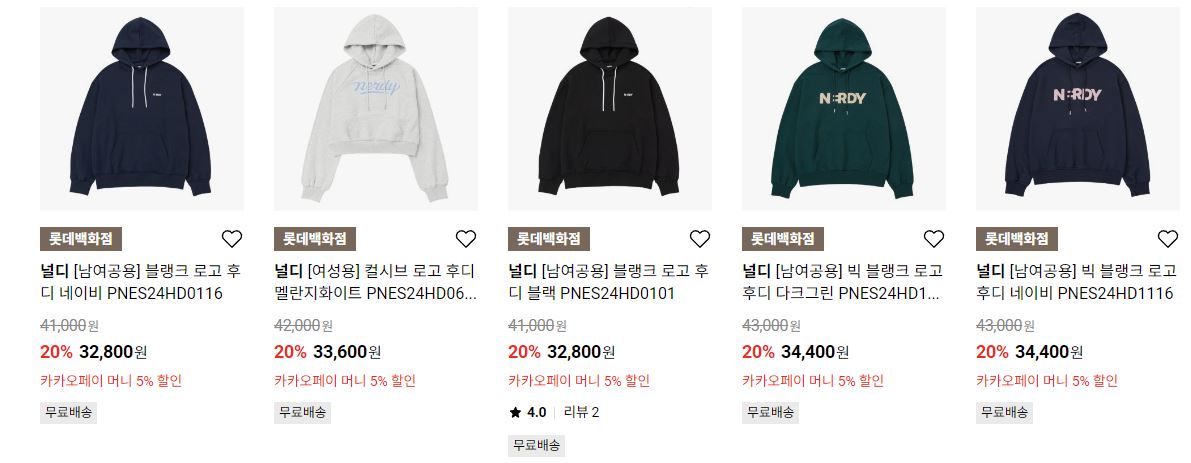The width and height of the screenshot is (1191, 463).
Task: Open gray cropped nerdy hoodie image
Action: click(x=376, y=109)
